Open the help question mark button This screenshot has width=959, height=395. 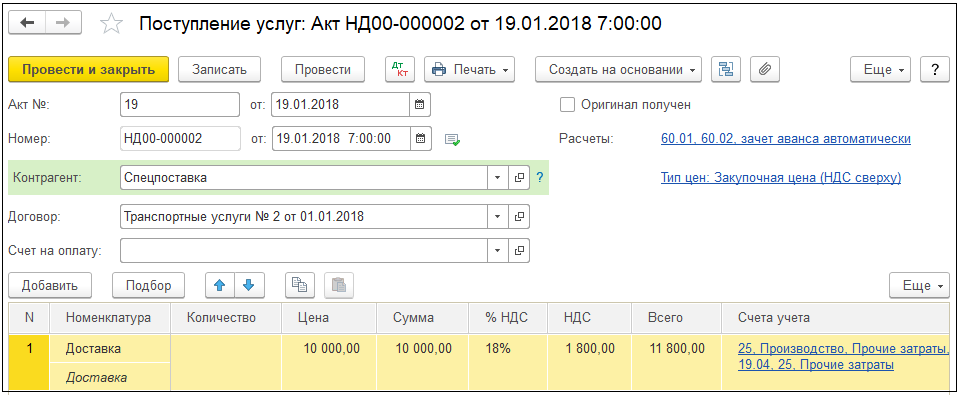[935, 69]
